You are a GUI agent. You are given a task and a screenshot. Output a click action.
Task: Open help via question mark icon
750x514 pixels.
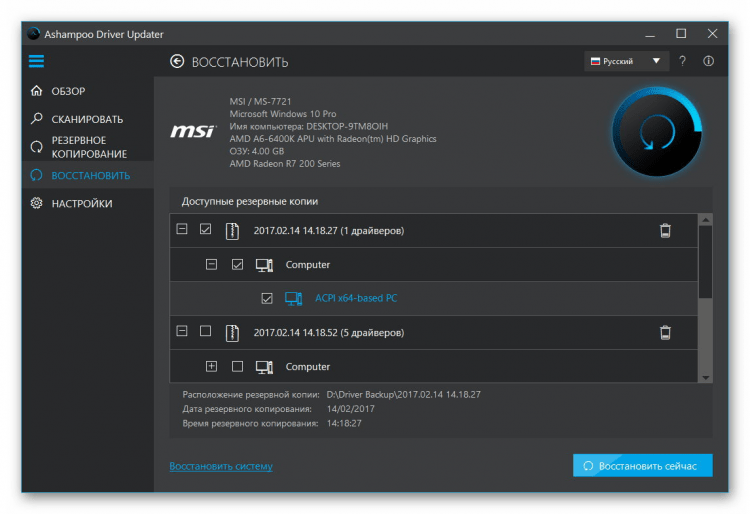pyautogui.click(x=683, y=61)
